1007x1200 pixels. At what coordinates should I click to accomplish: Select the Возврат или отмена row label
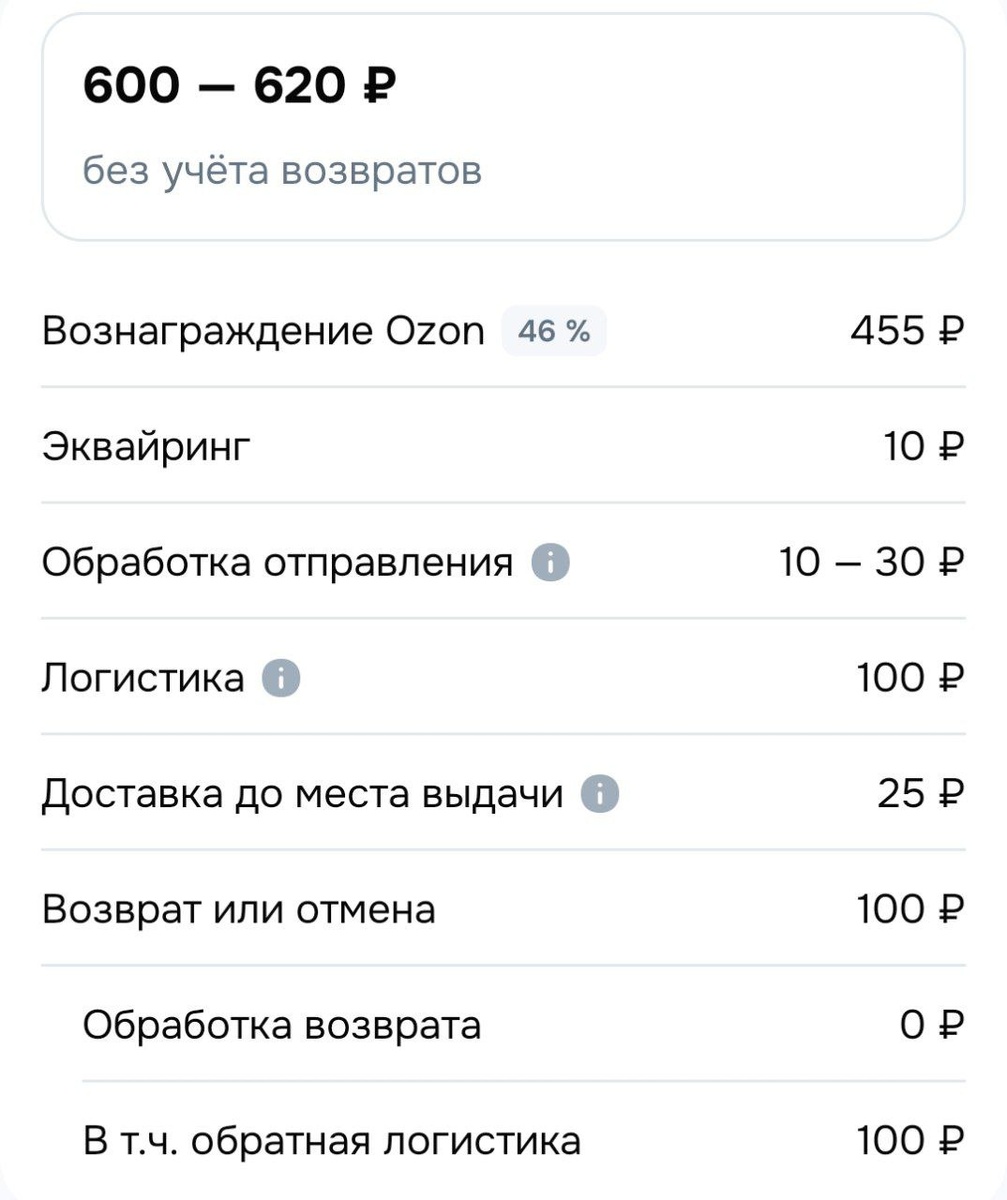tap(239, 910)
